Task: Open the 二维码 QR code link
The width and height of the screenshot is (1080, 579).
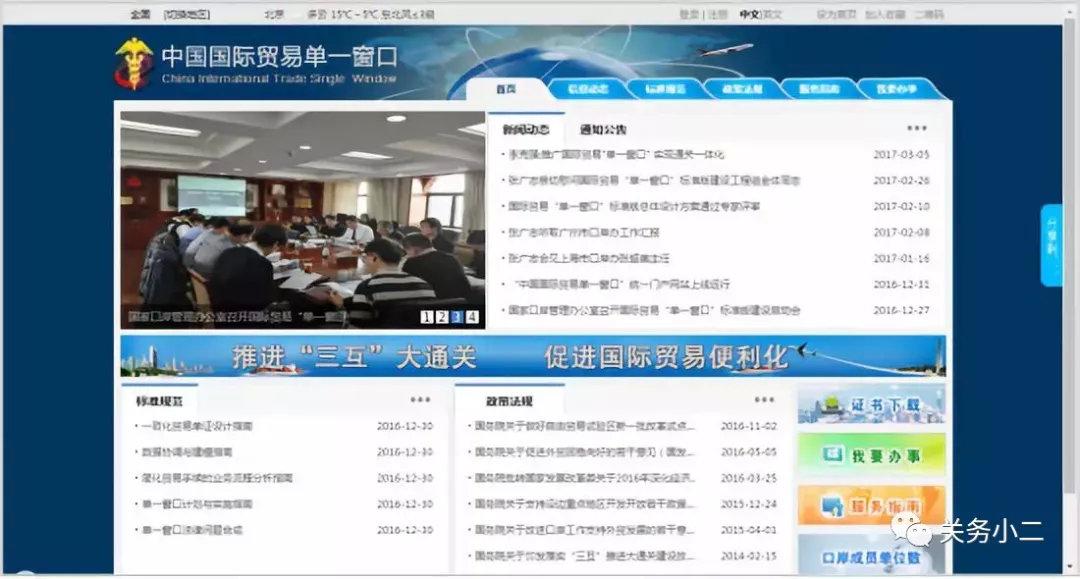Action: pos(928,14)
